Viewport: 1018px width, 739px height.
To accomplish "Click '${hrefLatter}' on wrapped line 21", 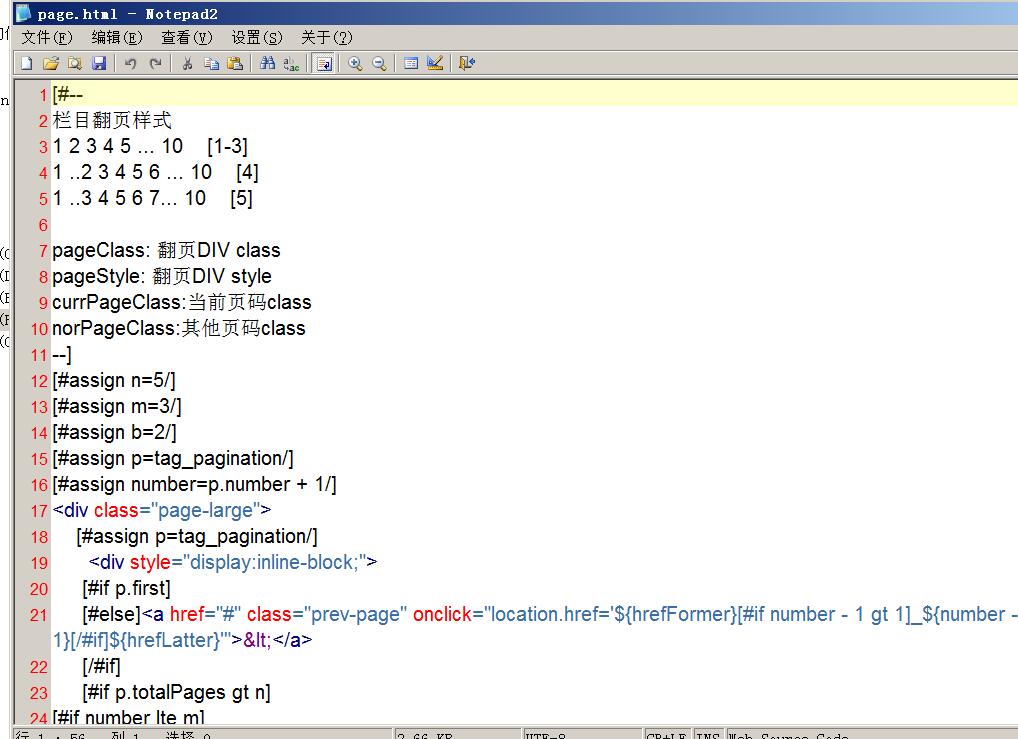I will 166,640.
